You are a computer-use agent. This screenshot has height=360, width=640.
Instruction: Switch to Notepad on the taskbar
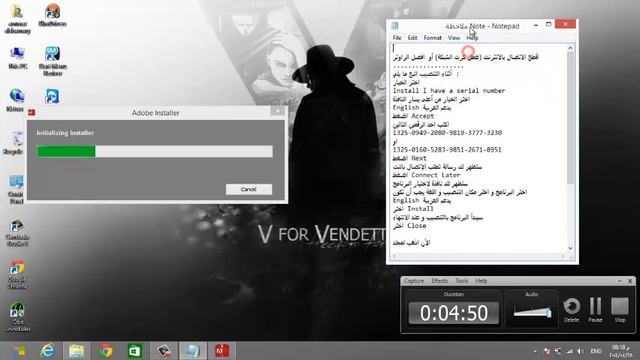[x=193, y=351]
